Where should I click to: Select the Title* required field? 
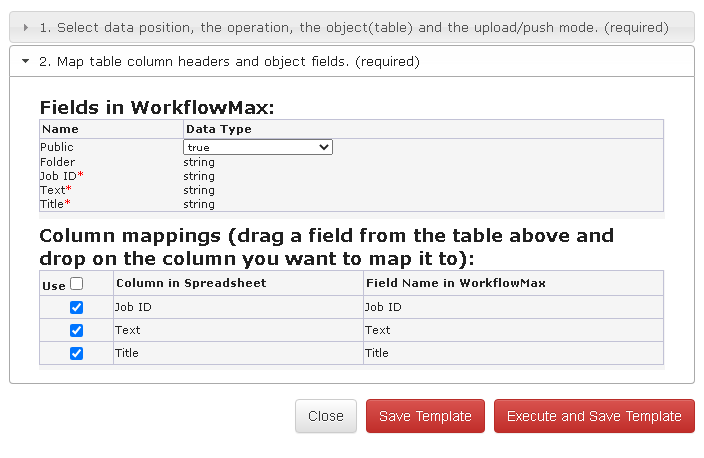point(55,204)
